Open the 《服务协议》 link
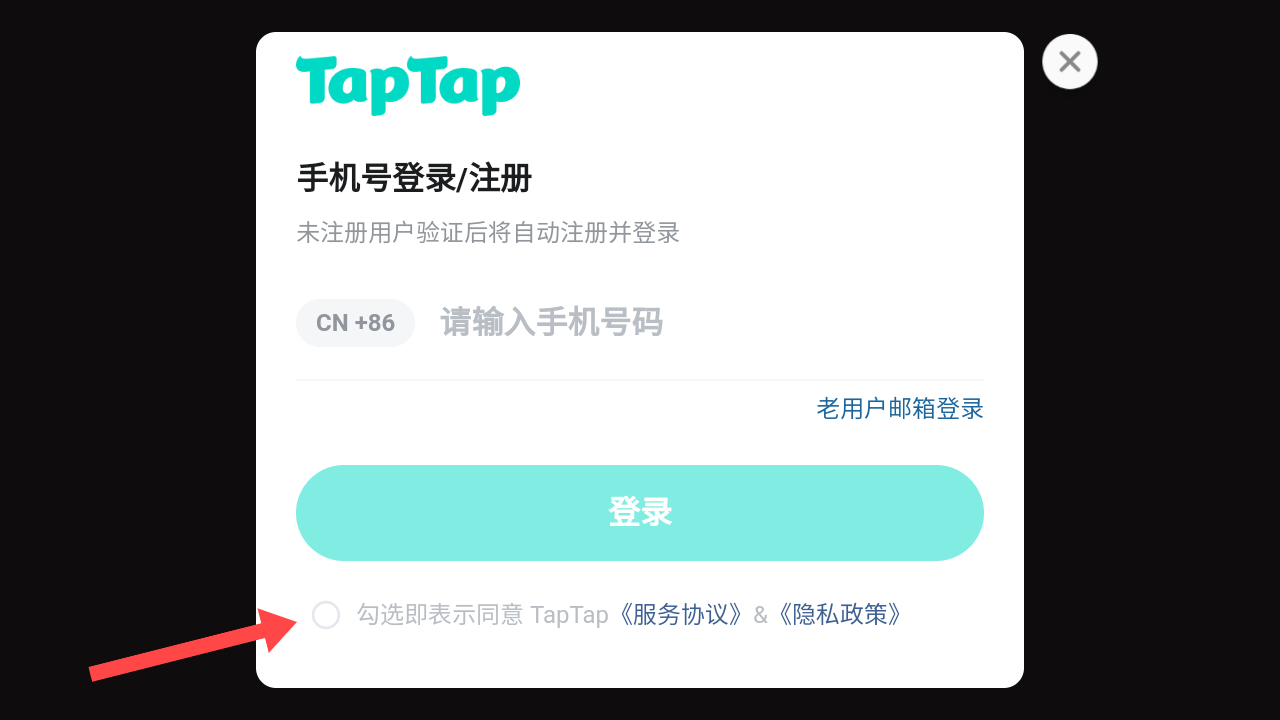Image resolution: width=1280 pixels, height=720 pixels. [680, 615]
